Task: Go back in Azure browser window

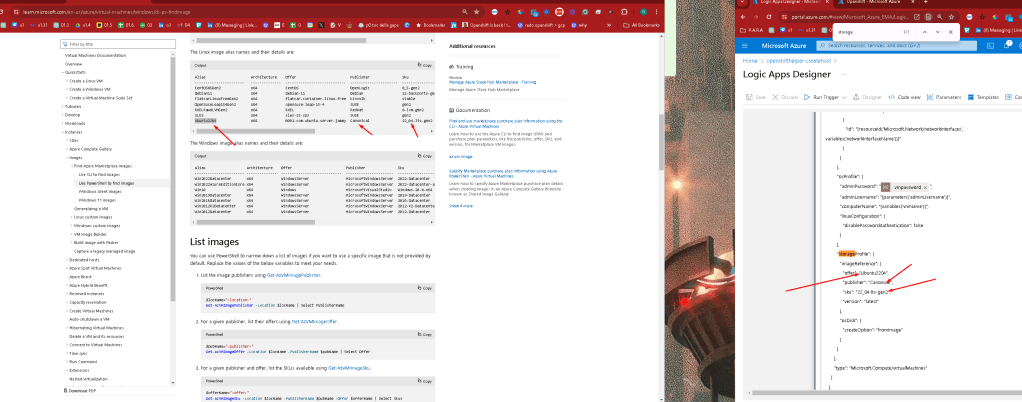Action: tap(744, 16)
